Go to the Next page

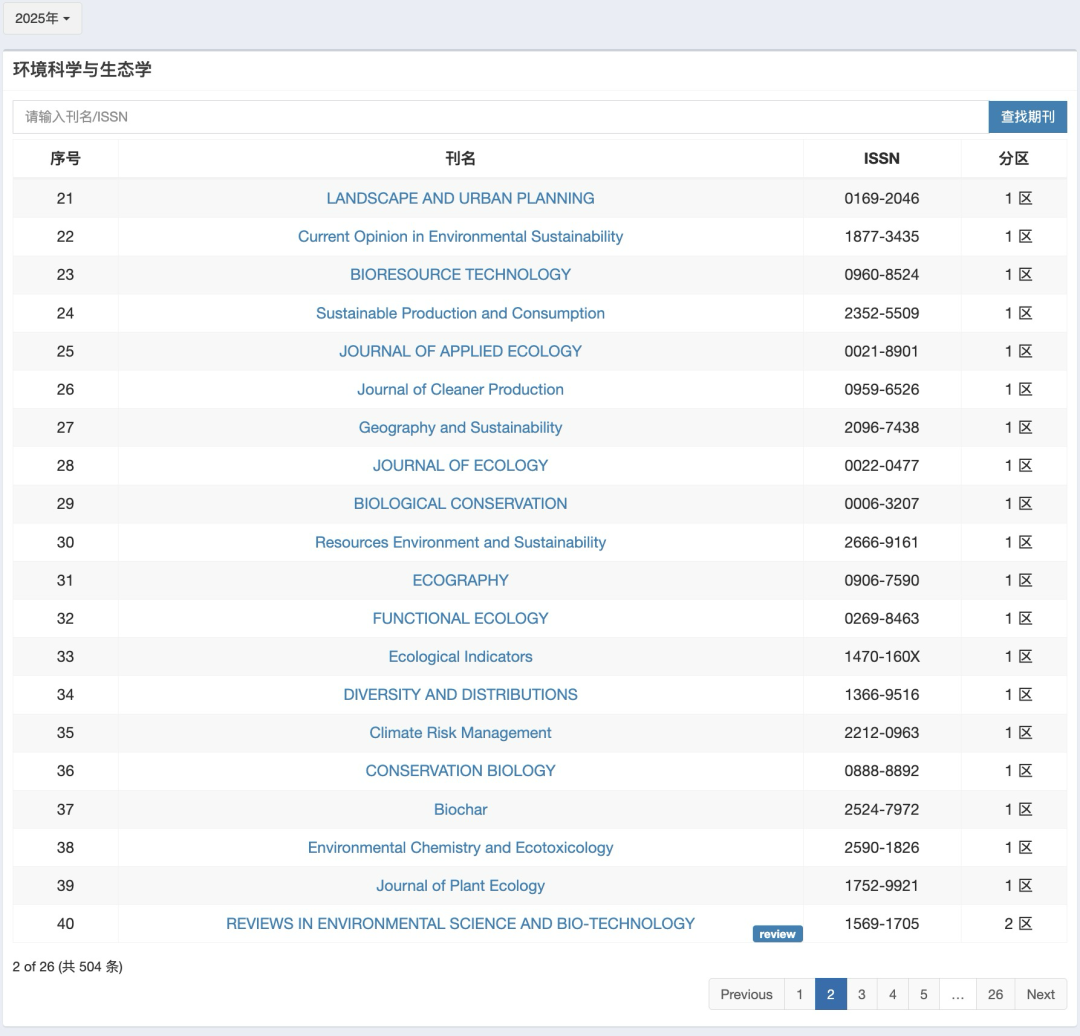click(1041, 995)
